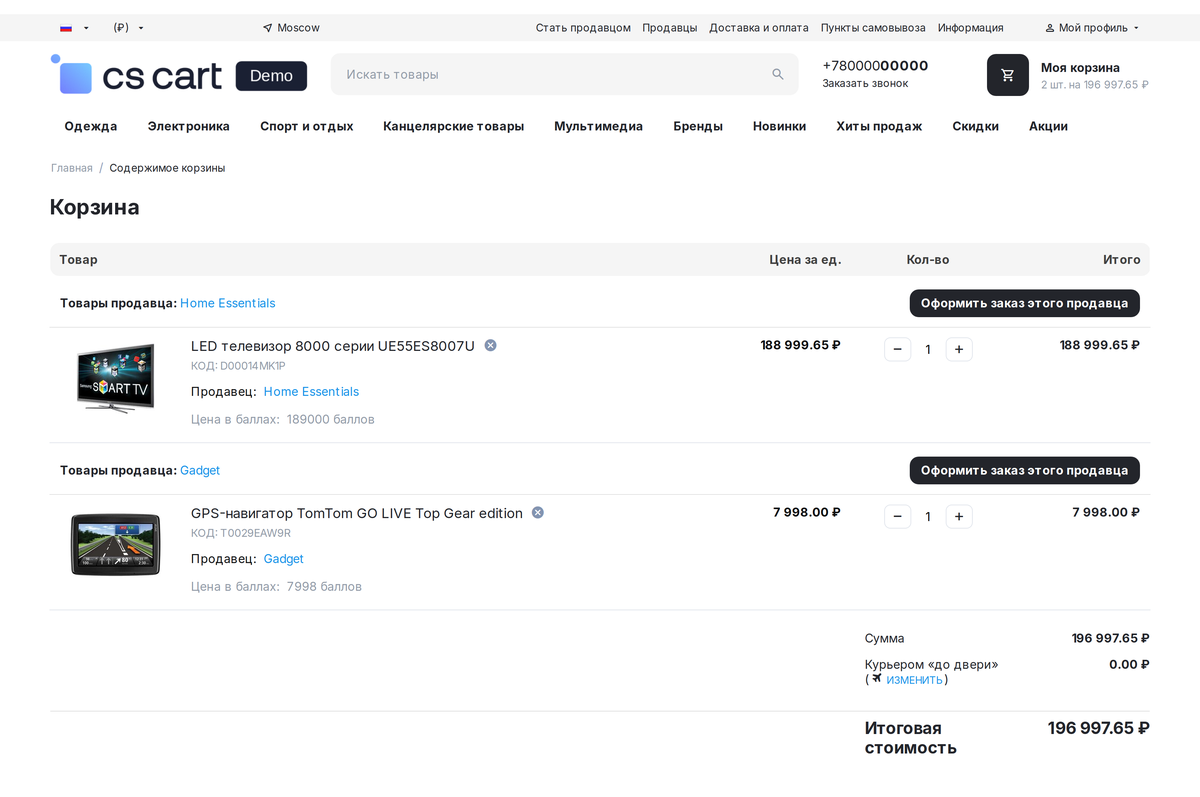Click Заказать звонок callback link

866,84
